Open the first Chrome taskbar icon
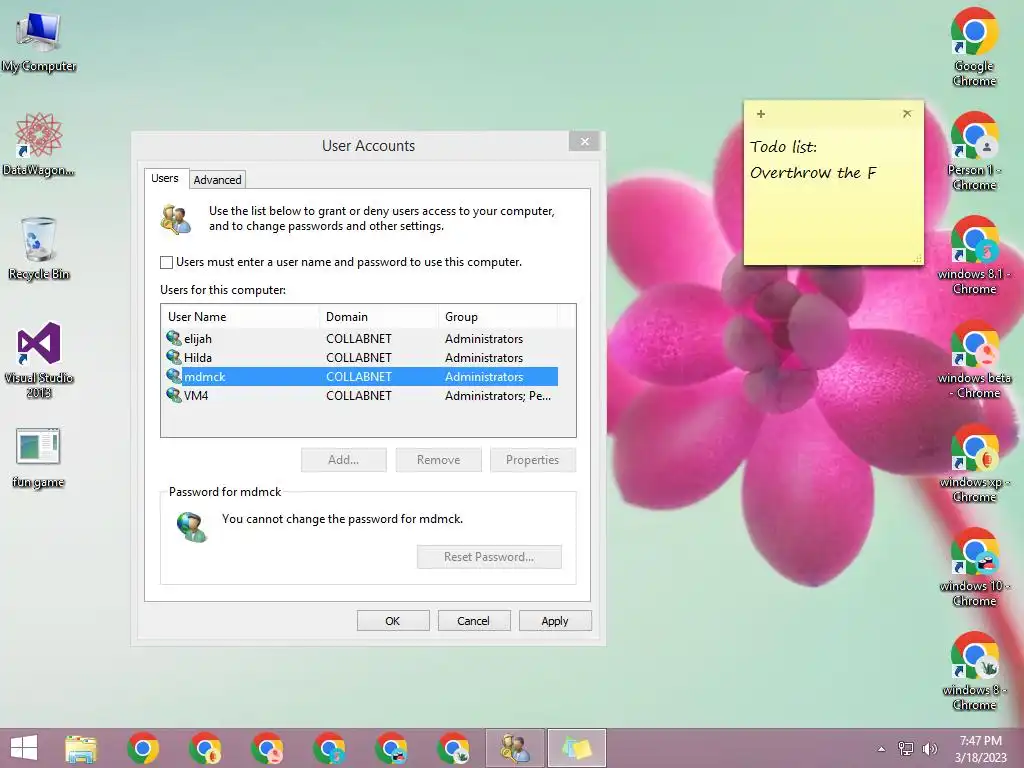Image resolution: width=1024 pixels, height=768 pixels. click(x=143, y=748)
